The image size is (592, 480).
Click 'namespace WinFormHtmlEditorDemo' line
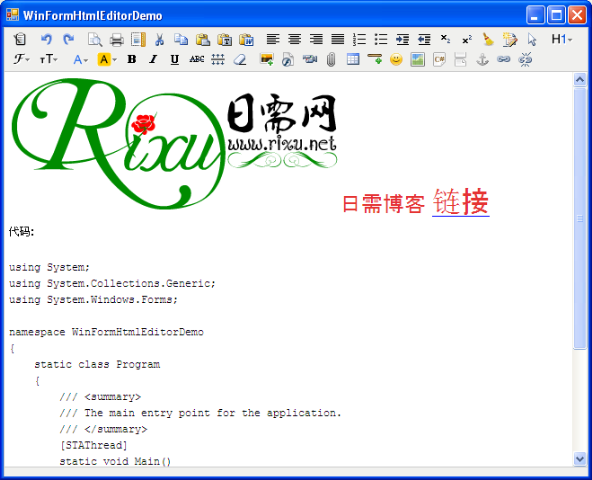pyautogui.click(x=106, y=332)
